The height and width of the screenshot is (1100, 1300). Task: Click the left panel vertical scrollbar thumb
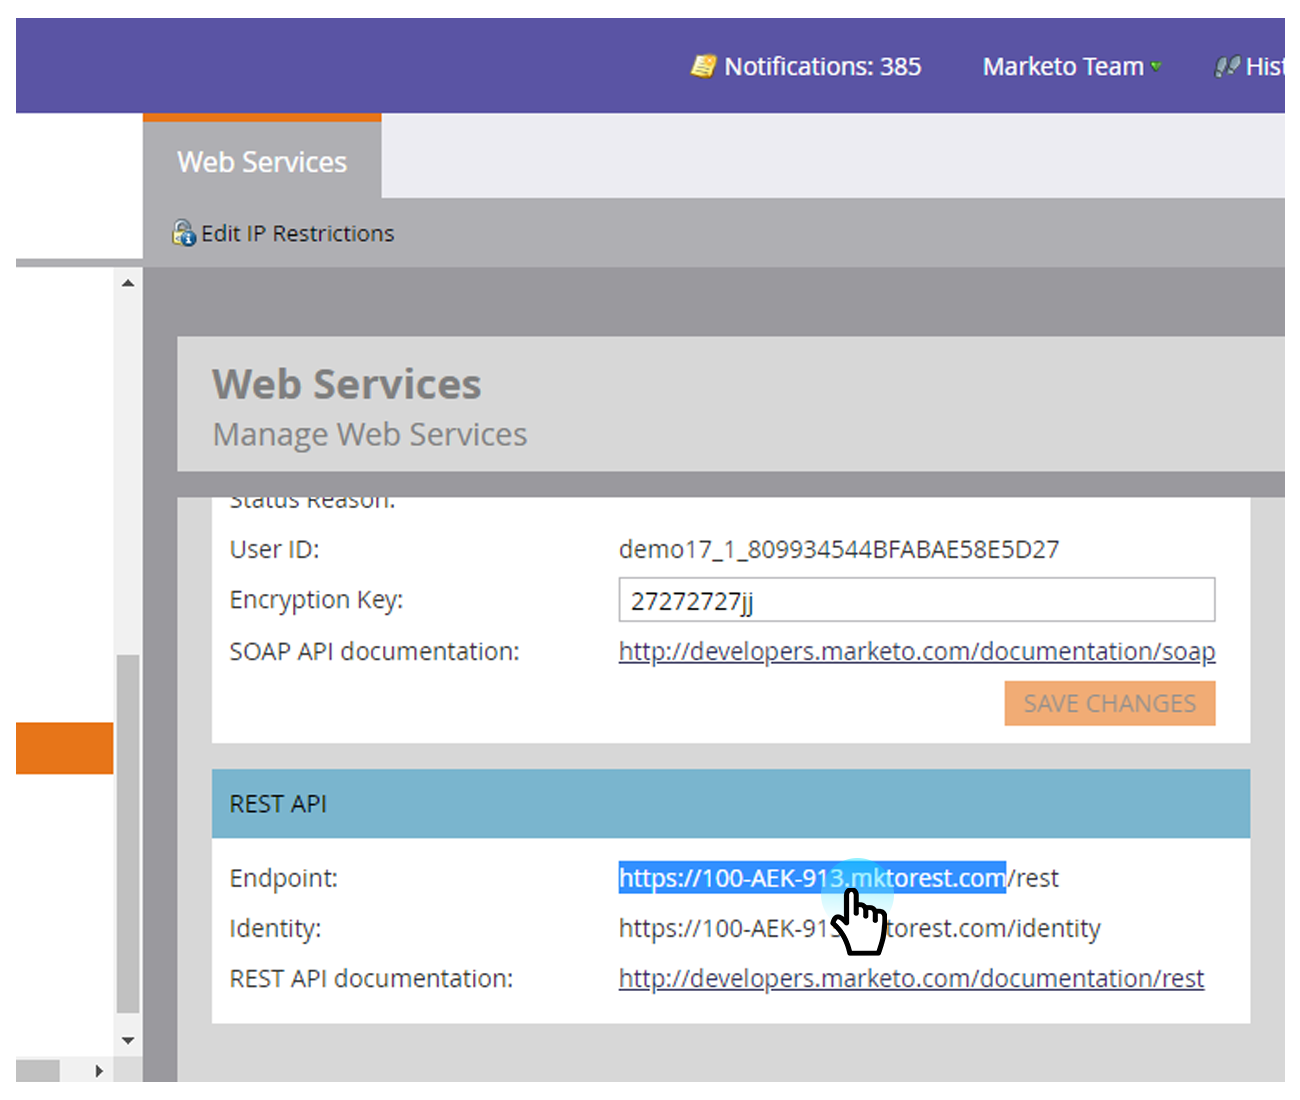[x=128, y=830]
